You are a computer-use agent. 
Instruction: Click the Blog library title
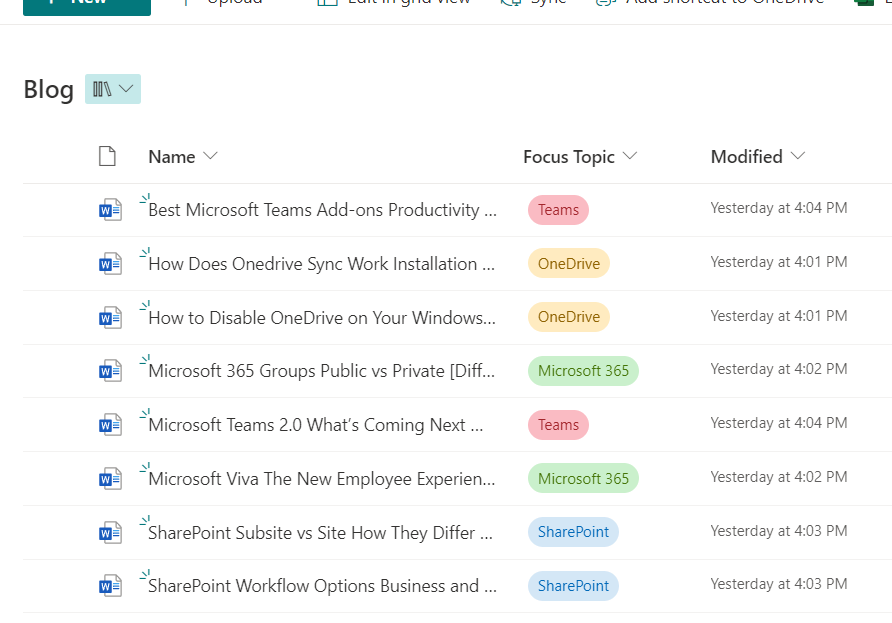coord(49,90)
